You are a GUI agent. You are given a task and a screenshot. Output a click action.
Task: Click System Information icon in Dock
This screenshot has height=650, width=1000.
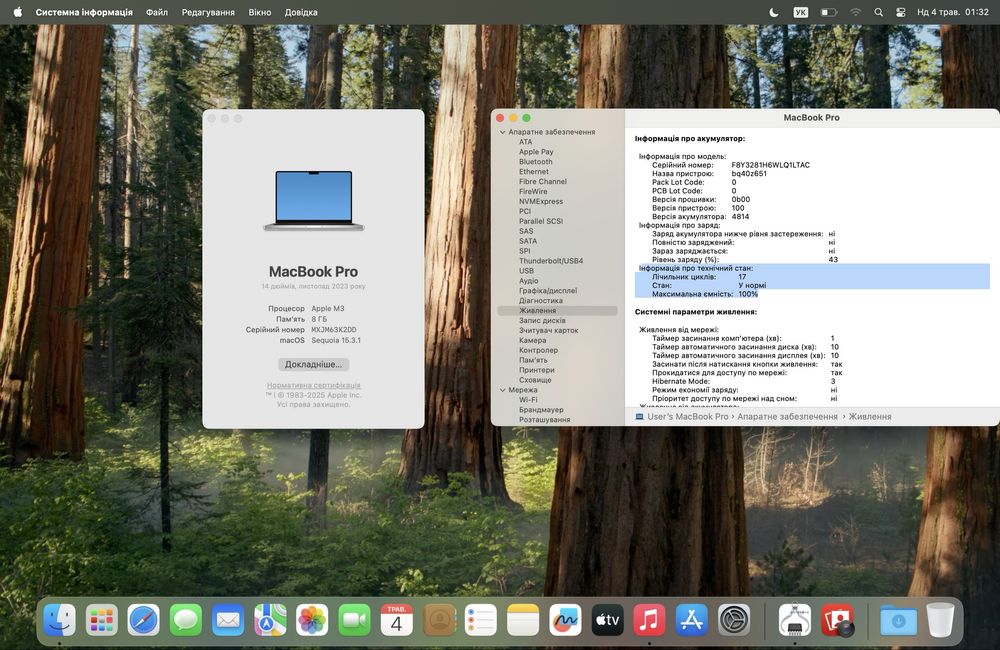coord(795,619)
